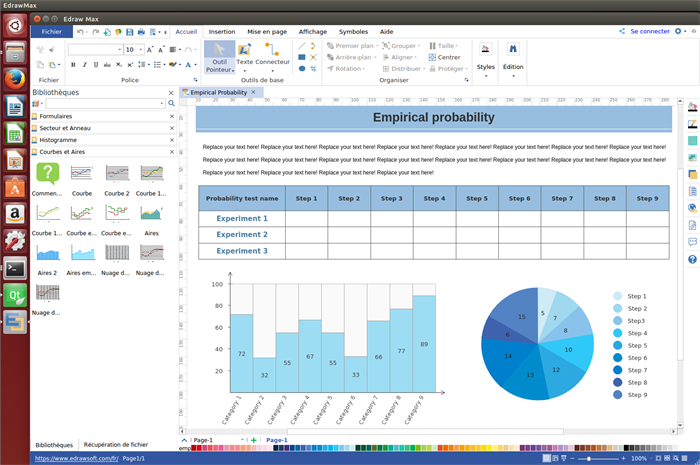Expand the font size dropdown
The image size is (700, 465).
[x=139, y=49]
